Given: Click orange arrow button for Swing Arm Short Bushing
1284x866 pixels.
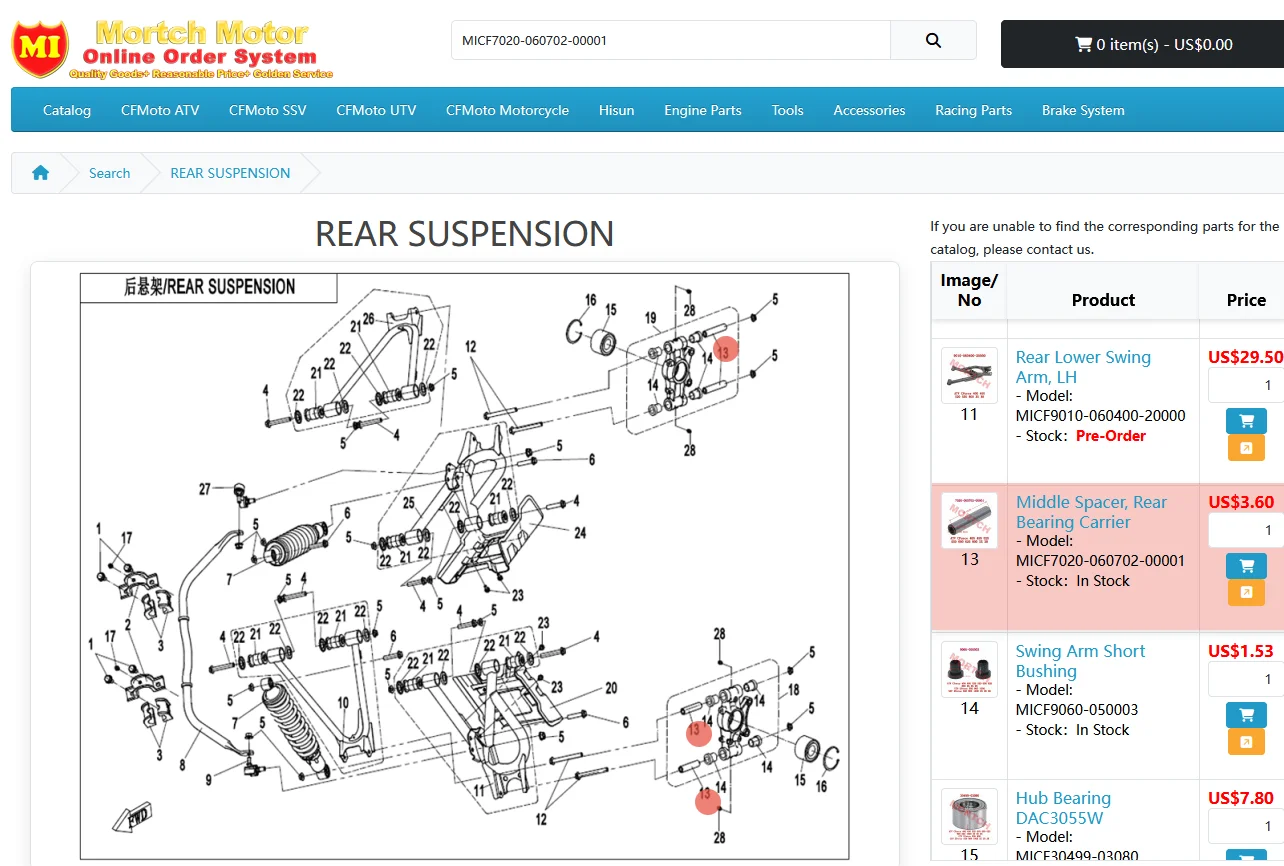Looking at the screenshot, I should coord(1246,742).
